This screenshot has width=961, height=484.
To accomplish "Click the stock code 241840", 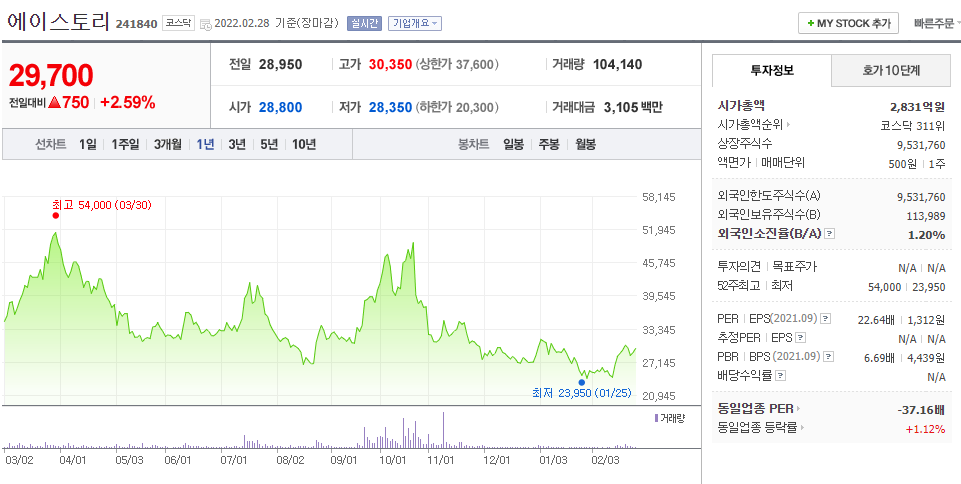I will [135, 25].
